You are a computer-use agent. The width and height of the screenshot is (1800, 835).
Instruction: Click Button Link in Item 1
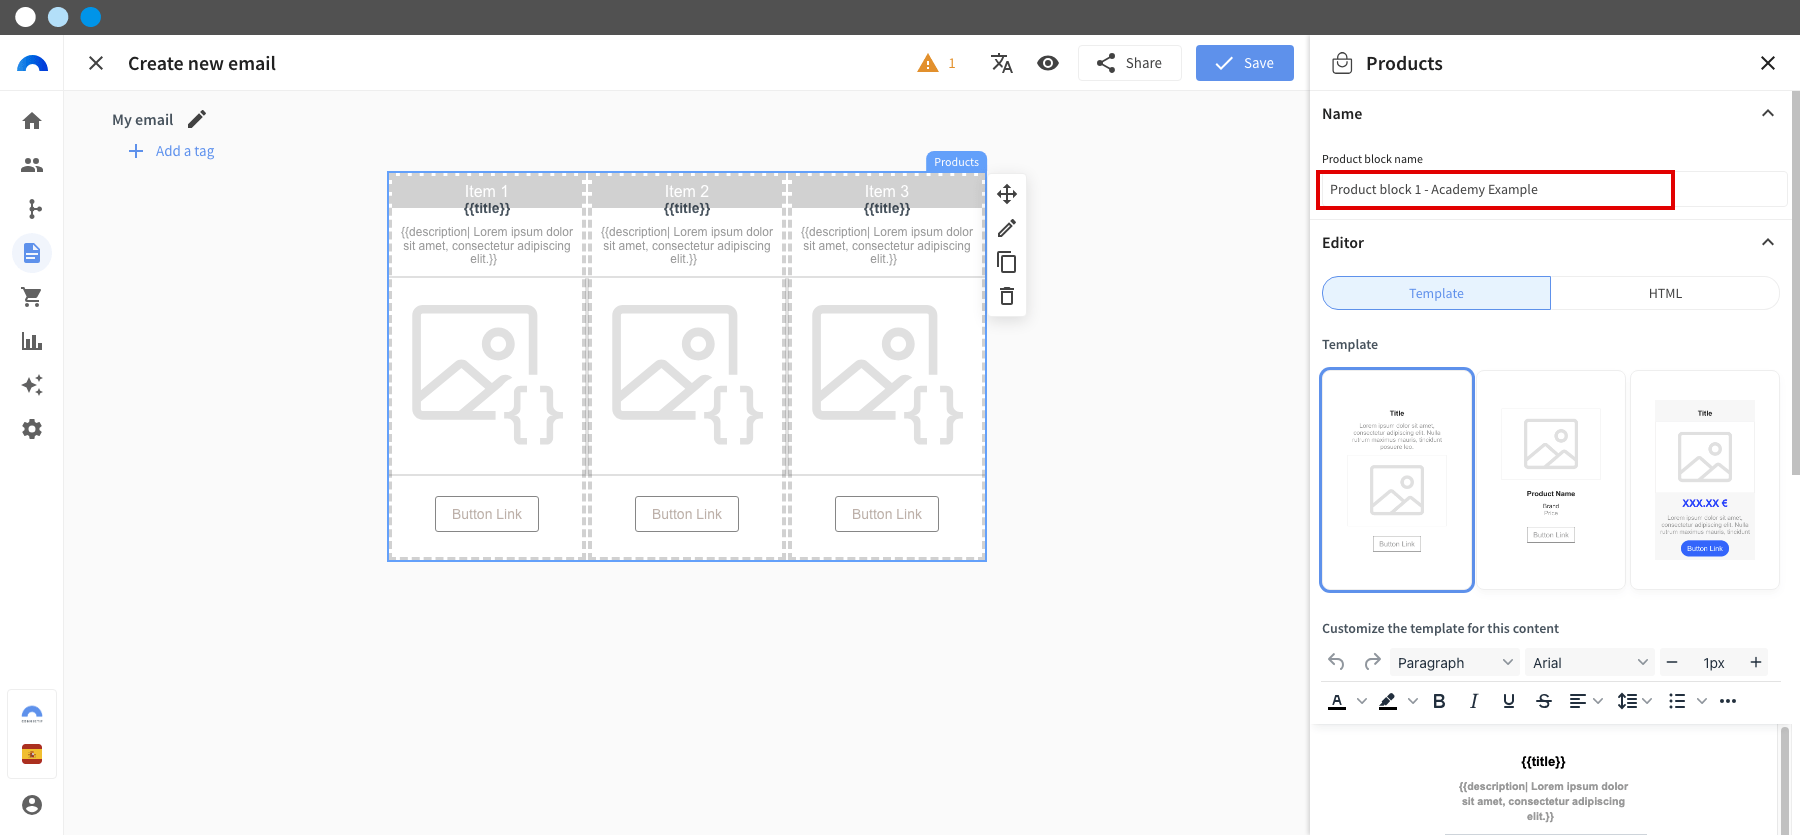click(487, 514)
